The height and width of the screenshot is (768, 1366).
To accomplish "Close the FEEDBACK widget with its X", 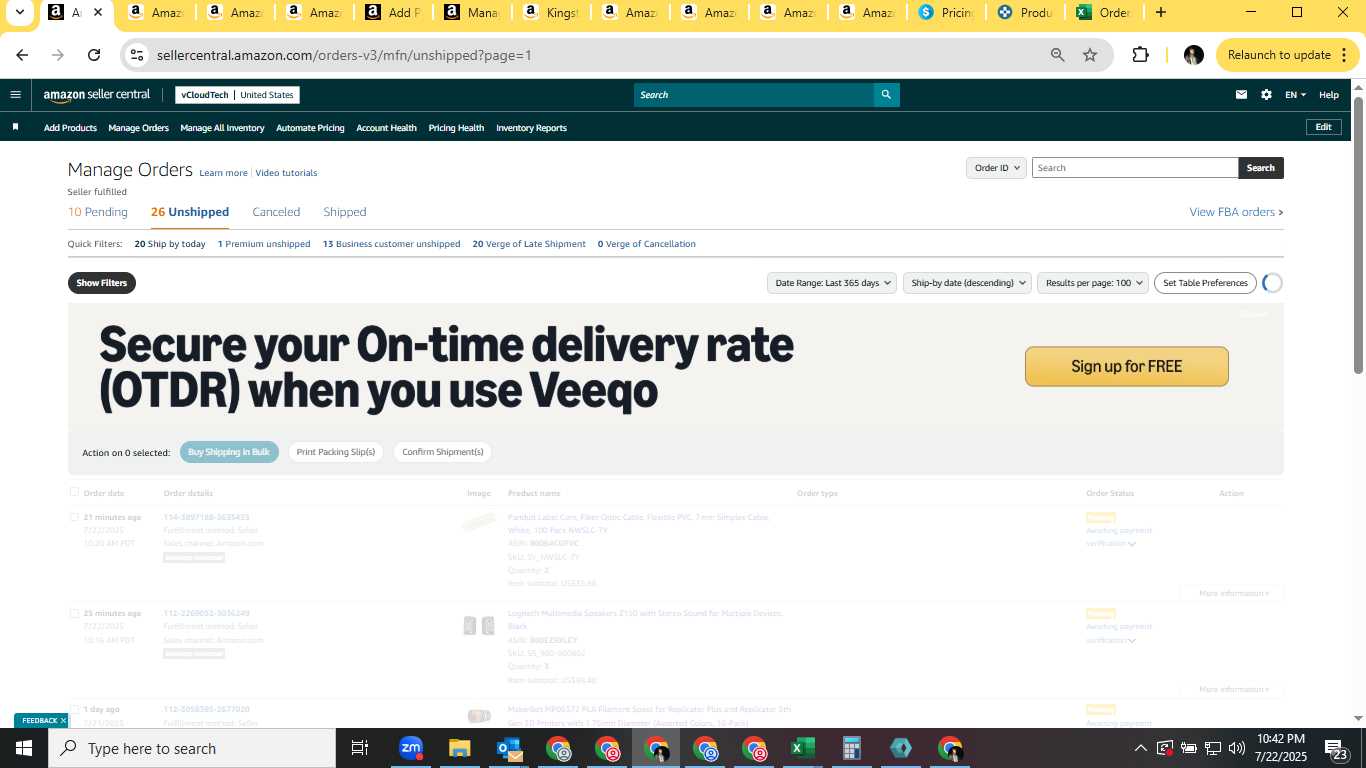I will click(x=63, y=720).
